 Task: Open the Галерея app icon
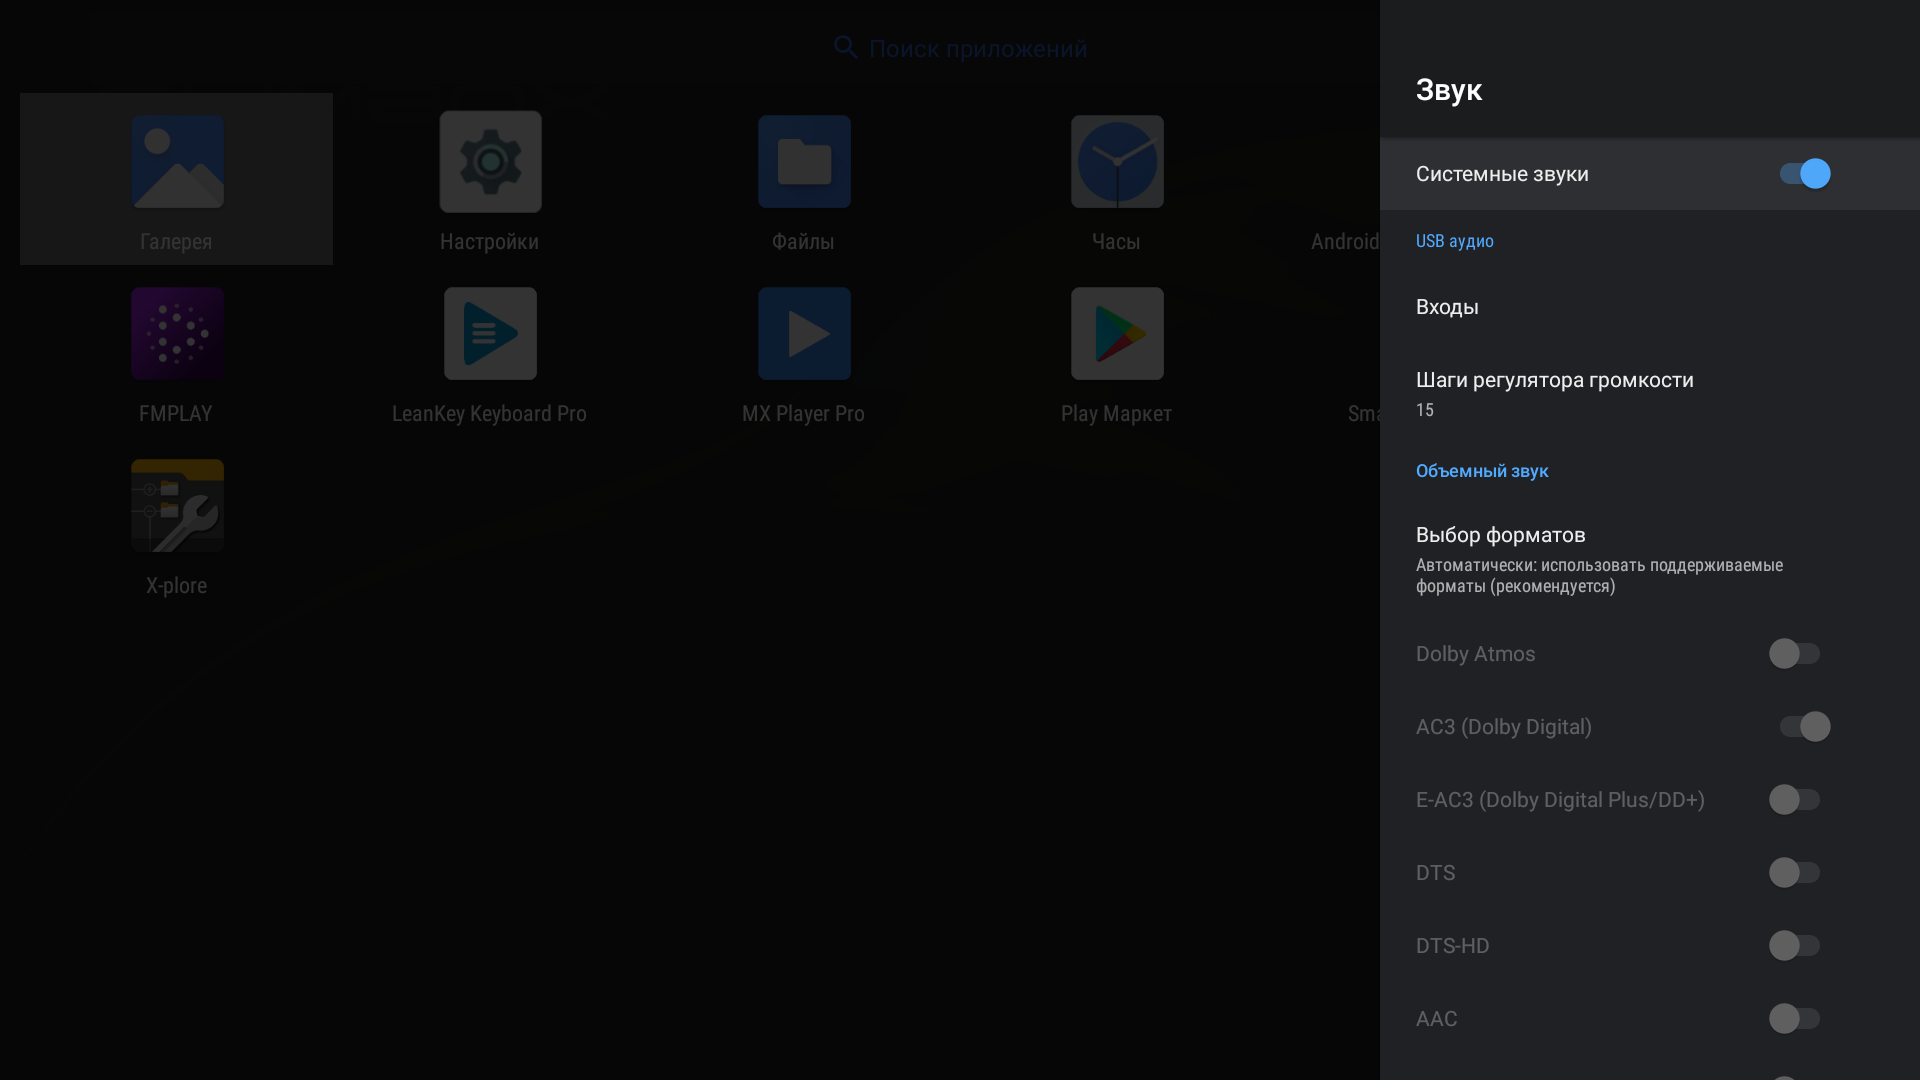point(177,162)
